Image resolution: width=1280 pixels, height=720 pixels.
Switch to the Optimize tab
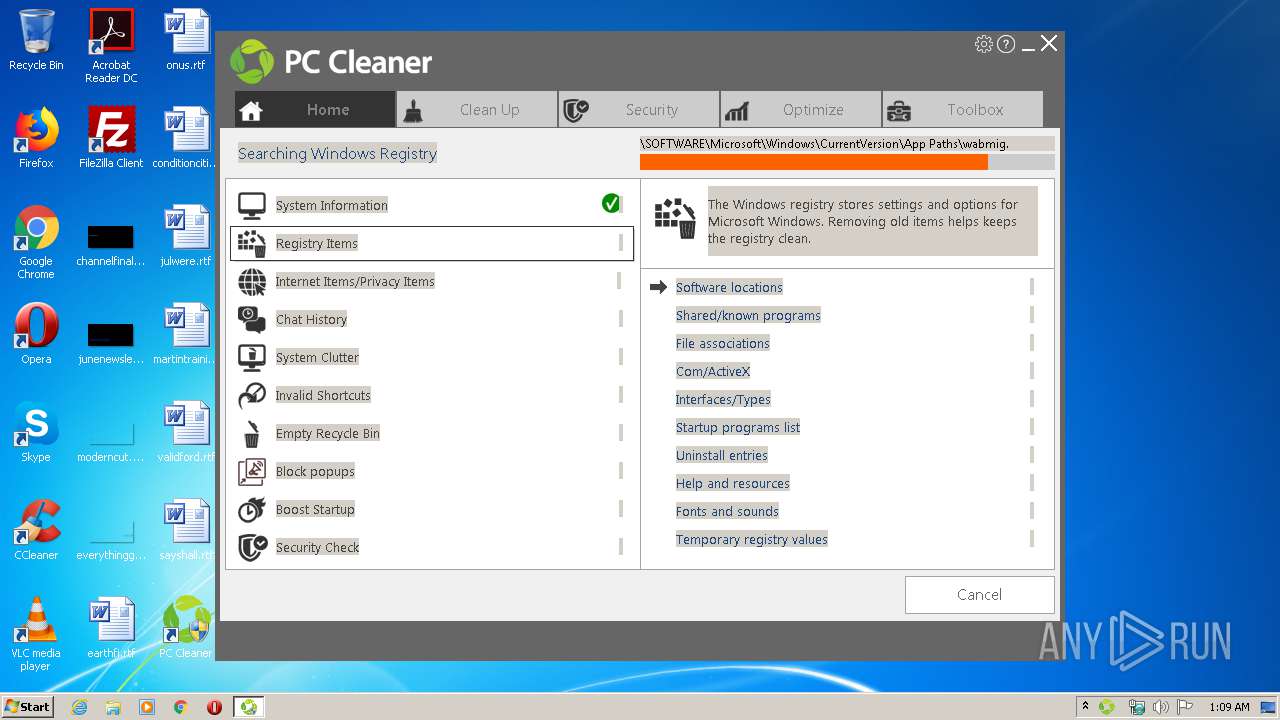pyautogui.click(x=801, y=110)
